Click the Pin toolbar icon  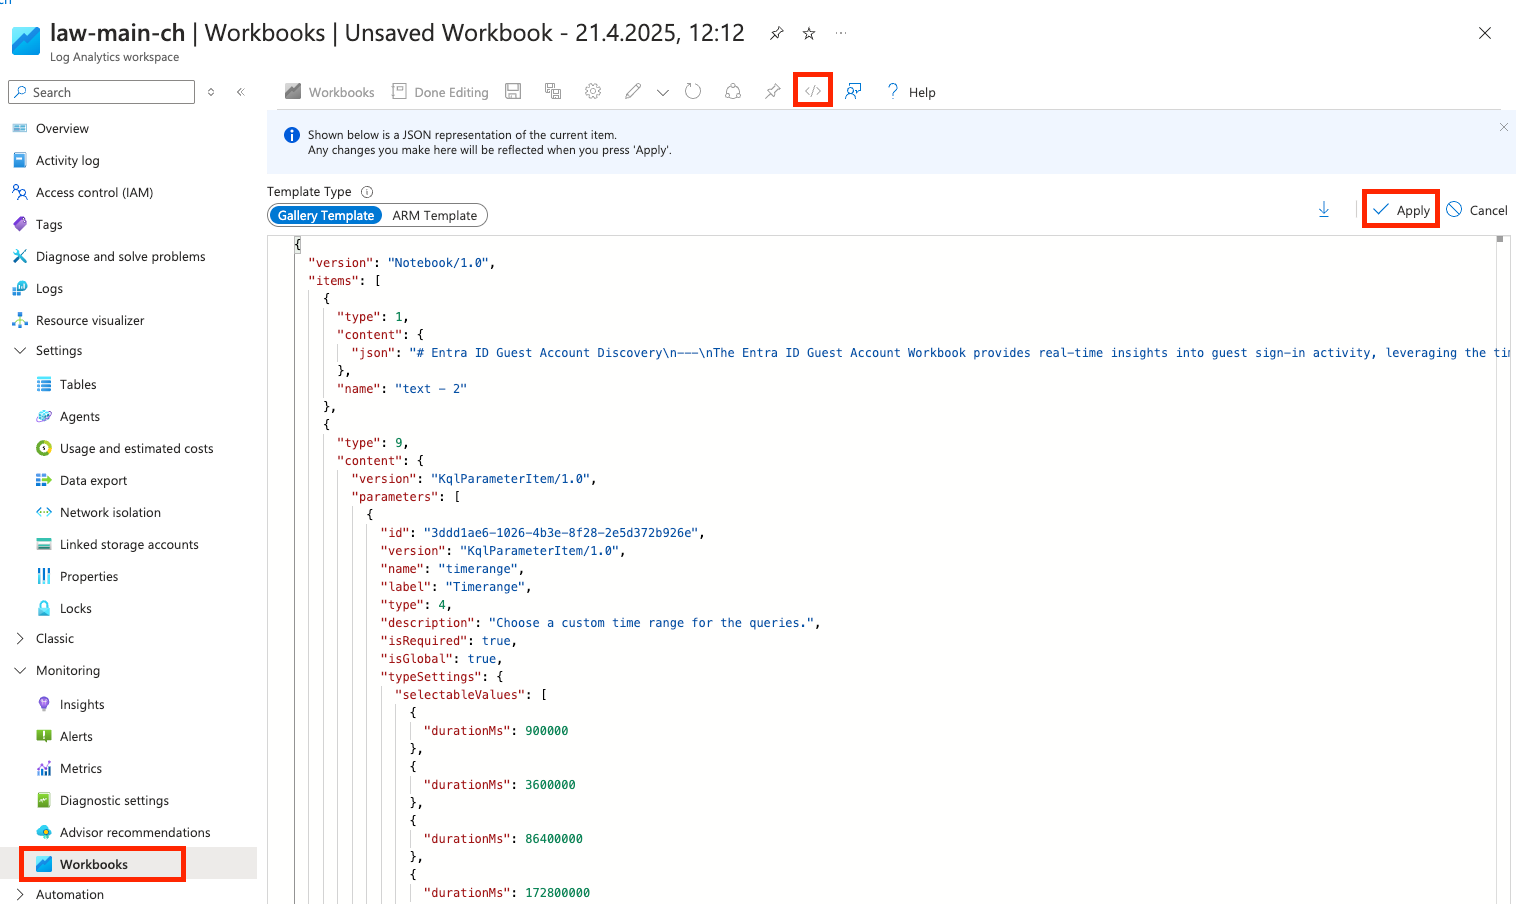click(x=773, y=91)
